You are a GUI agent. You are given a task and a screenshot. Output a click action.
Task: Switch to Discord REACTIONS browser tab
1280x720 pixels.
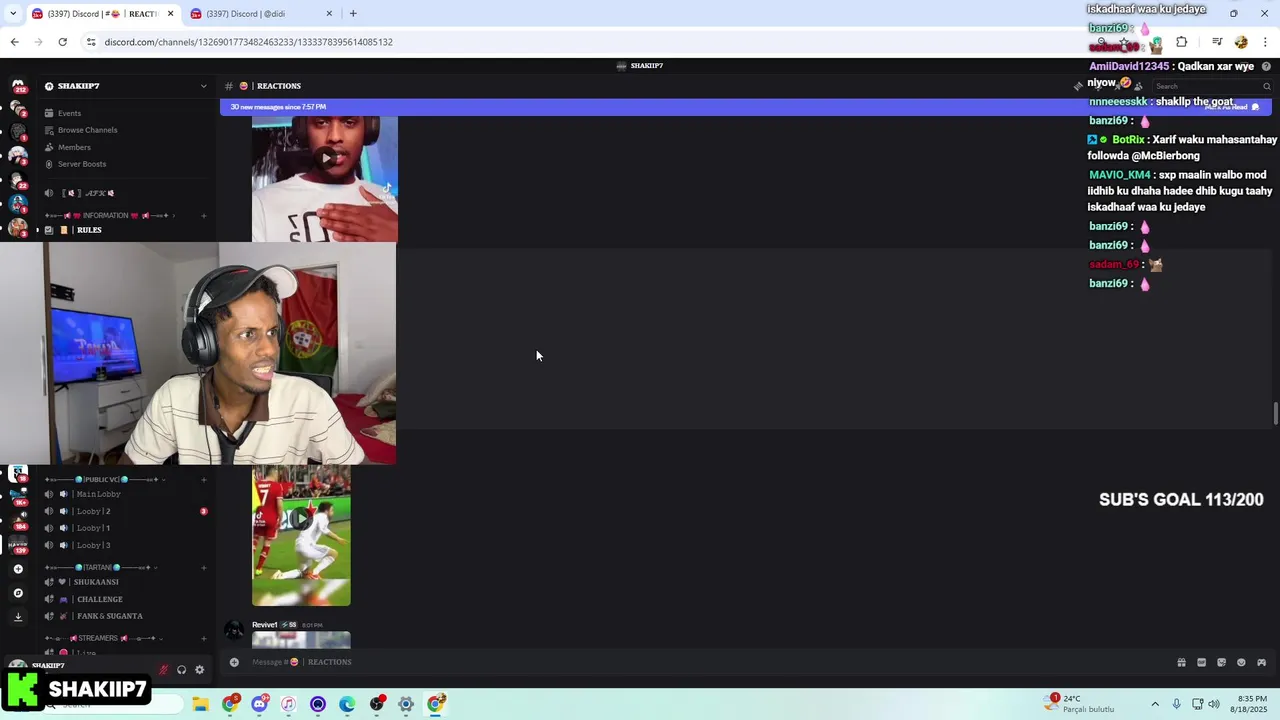tap(102, 14)
